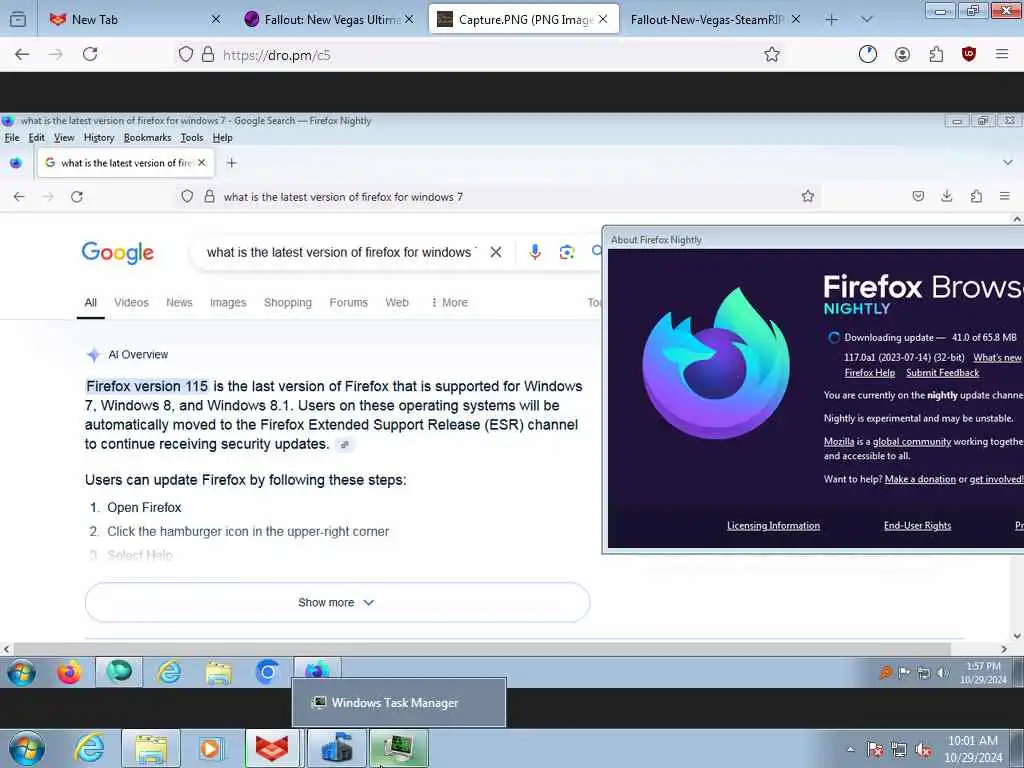Open a new tab in outer browser
This screenshot has height=768, width=1024.
(831, 20)
